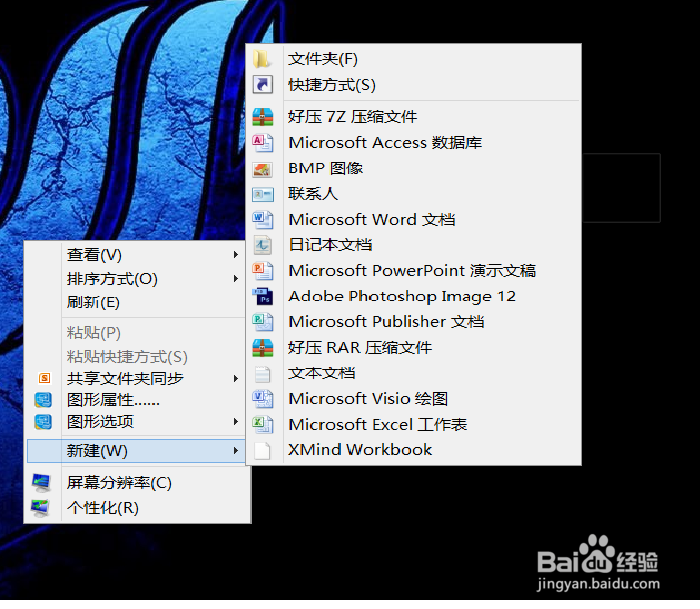Choose Microsoft Visio 绘图 entry
700x609 pixels.
point(414,399)
